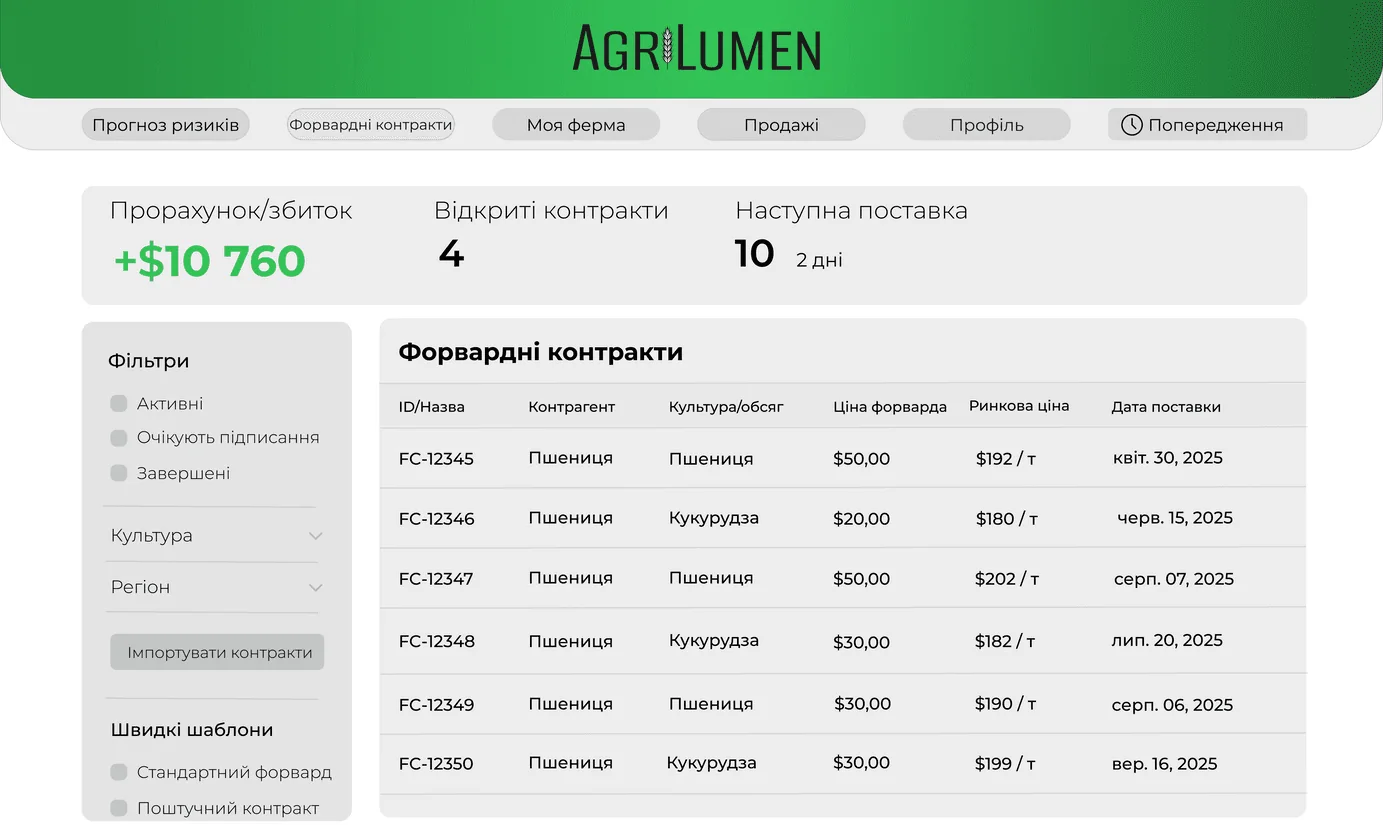Click delivery date лип. 20, 2025
This screenshot has width=1383, height=832.
[x=1167, y=640]
